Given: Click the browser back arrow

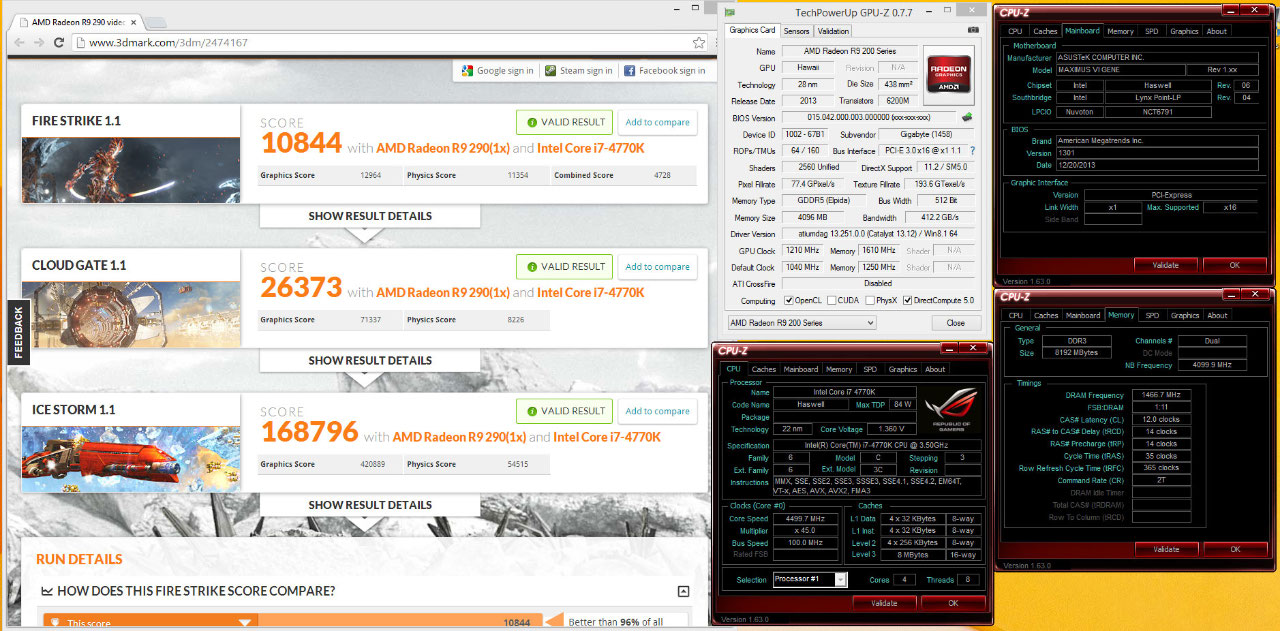Looking at the screenshot, I should click(x=19, y=43).
